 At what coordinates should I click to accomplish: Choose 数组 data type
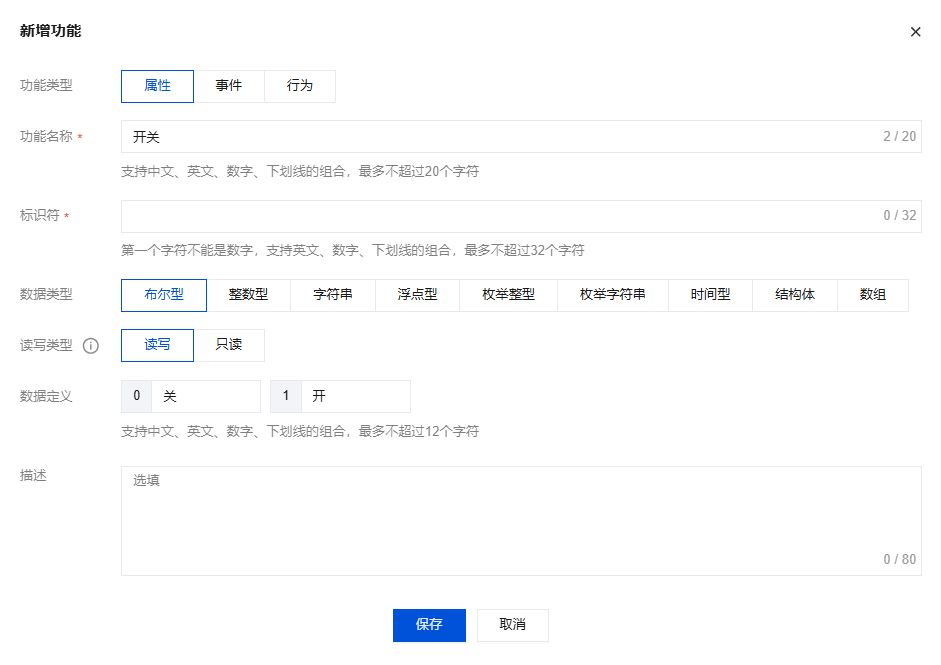coord(872,295)
